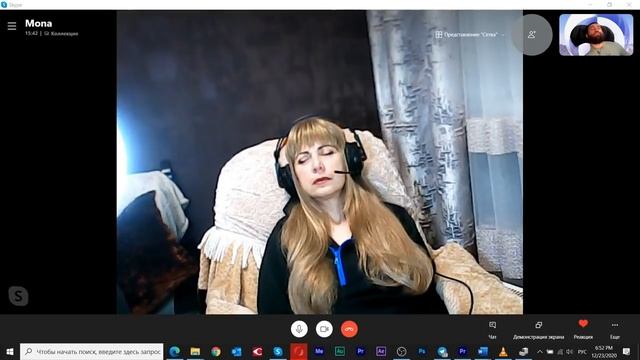The image size is (640, 360).
Task: Add a participant to the call
Action: point(532,35)
